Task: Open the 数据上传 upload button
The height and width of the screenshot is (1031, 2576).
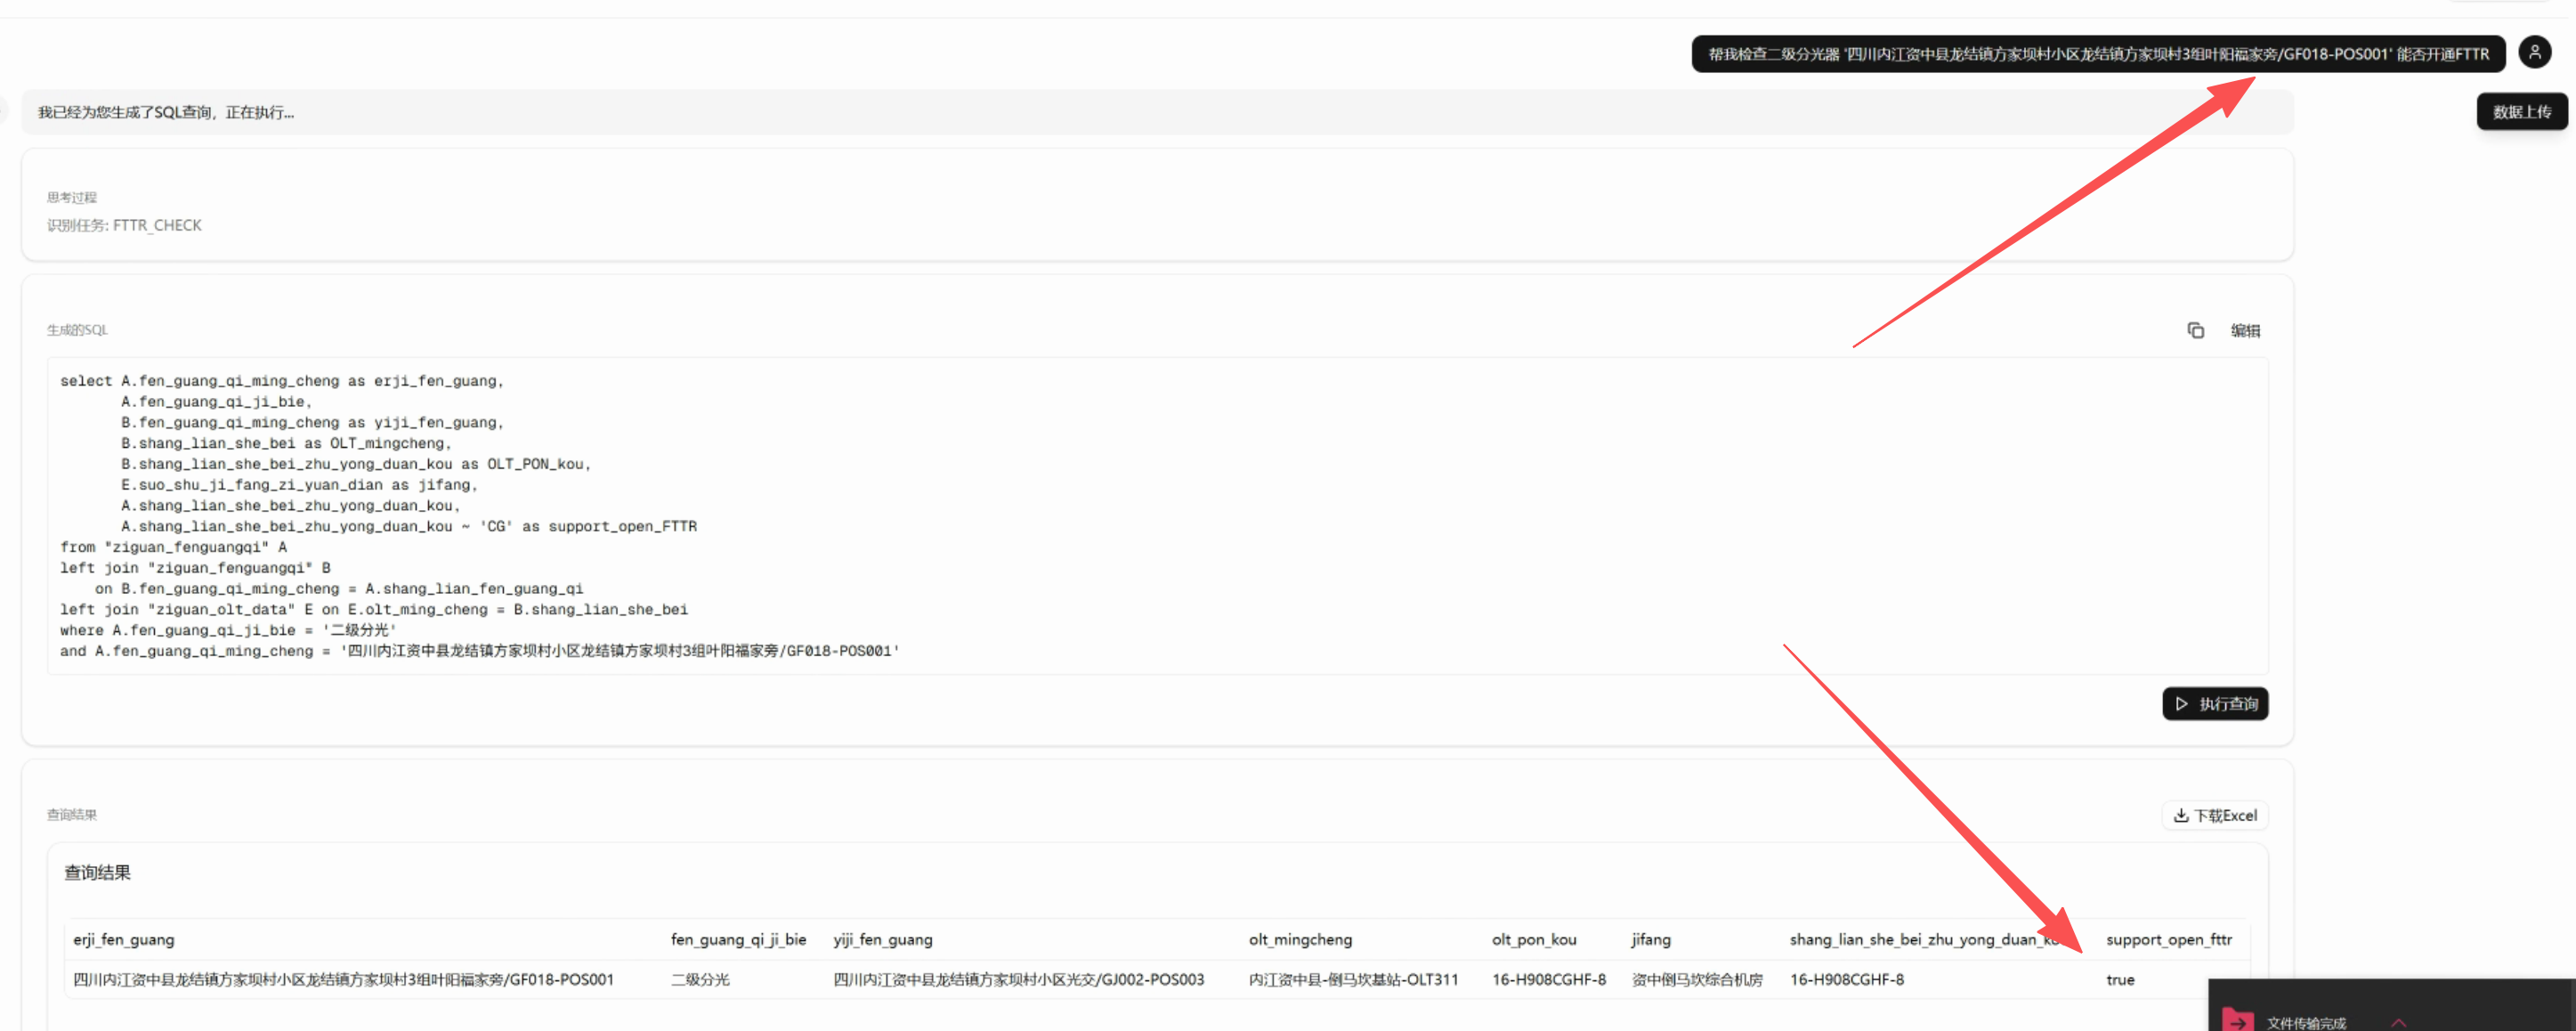Action: click(x=2521, y=111)
